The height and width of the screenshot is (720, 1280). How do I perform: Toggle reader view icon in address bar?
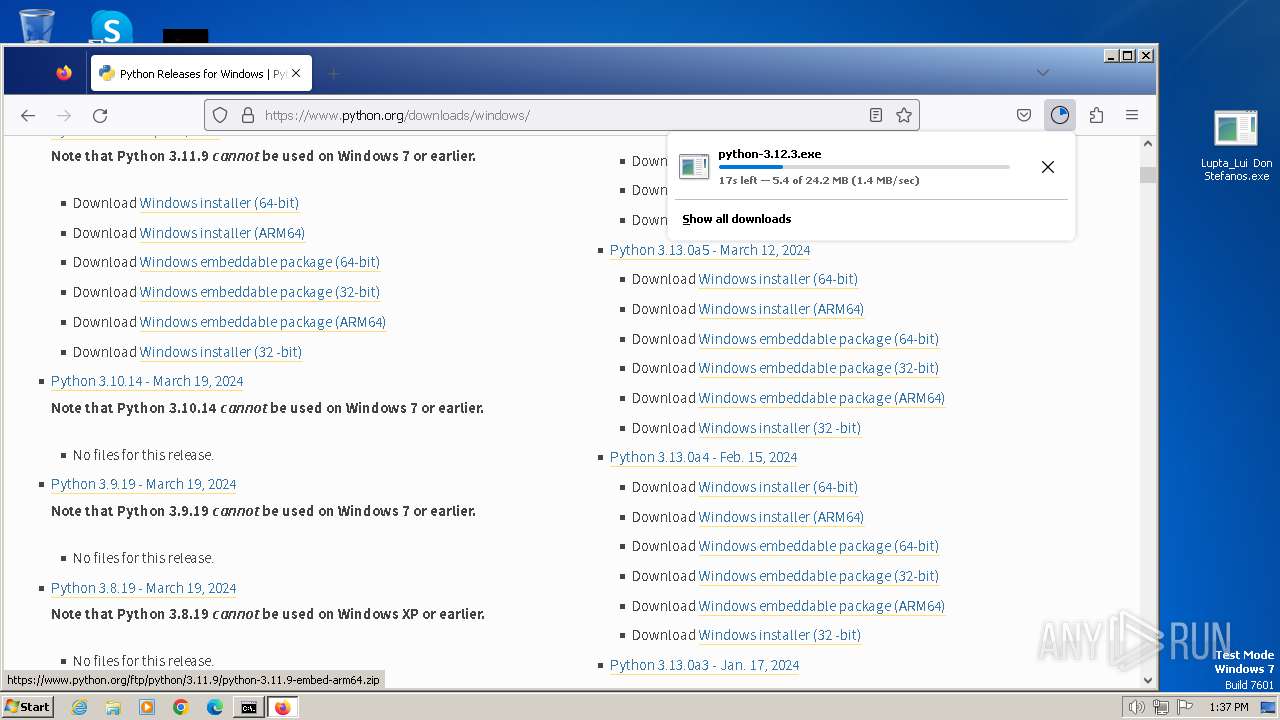[876, 115]
